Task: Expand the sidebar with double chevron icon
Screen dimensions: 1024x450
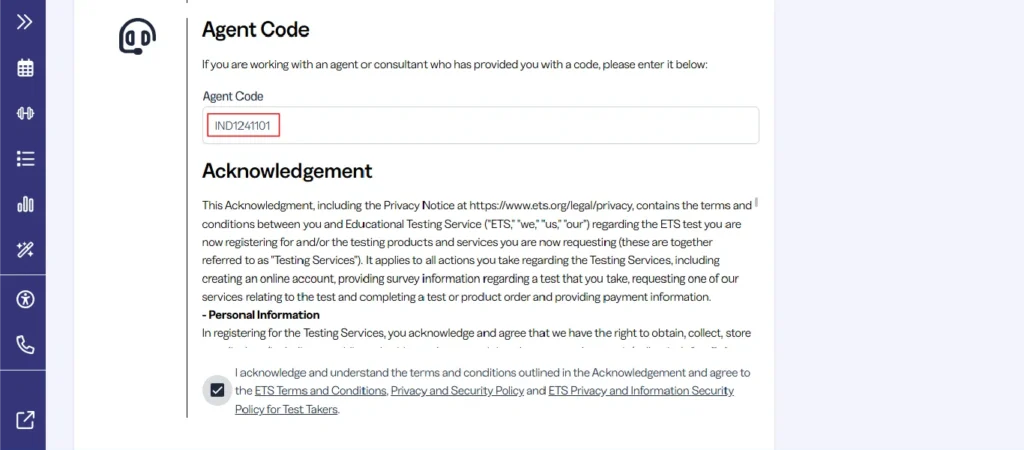Action: pos(25,21)
